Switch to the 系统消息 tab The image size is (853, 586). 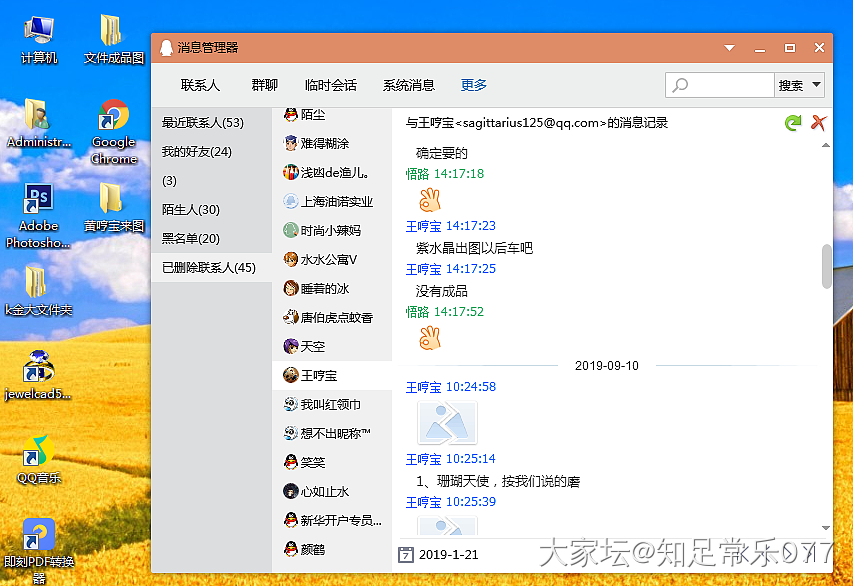tap(409, 85)
